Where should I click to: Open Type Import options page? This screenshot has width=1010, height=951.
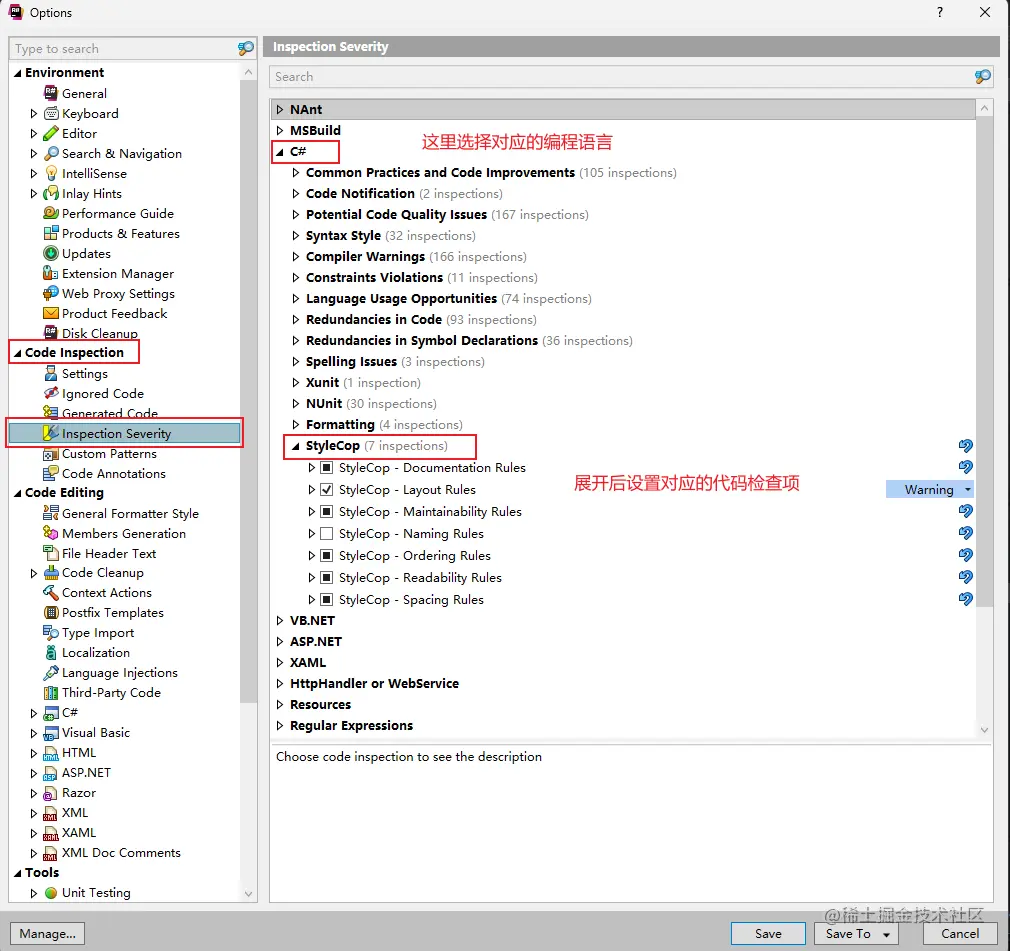[98, 633]
